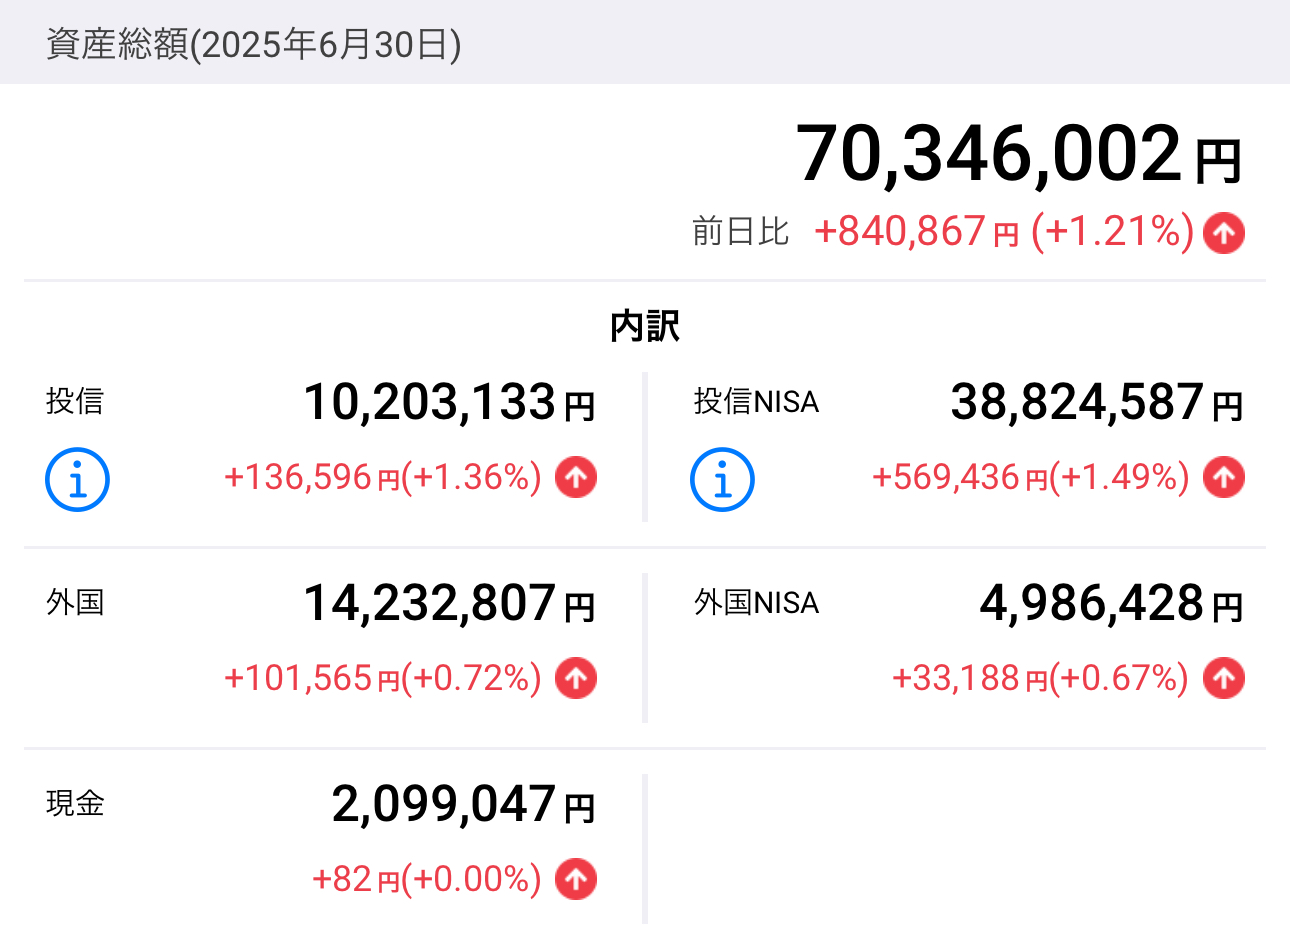This screenshot has width=1290, height=941.
Task: Click up arrow next to +1.49%
Action: (1224, 478)
